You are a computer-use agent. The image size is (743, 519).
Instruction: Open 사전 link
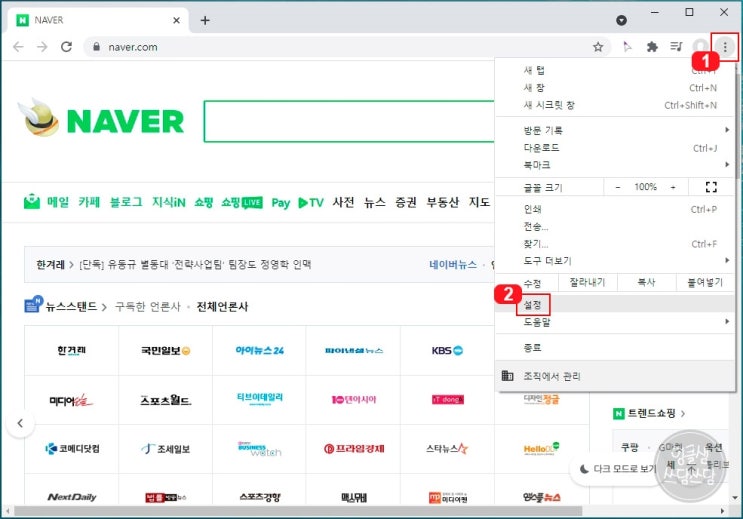[x=344, y=202]
